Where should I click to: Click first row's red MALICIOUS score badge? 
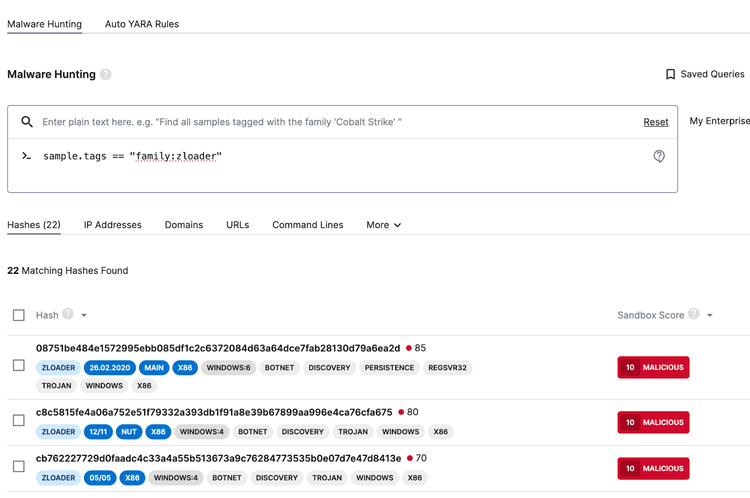[x=653, y=367]
